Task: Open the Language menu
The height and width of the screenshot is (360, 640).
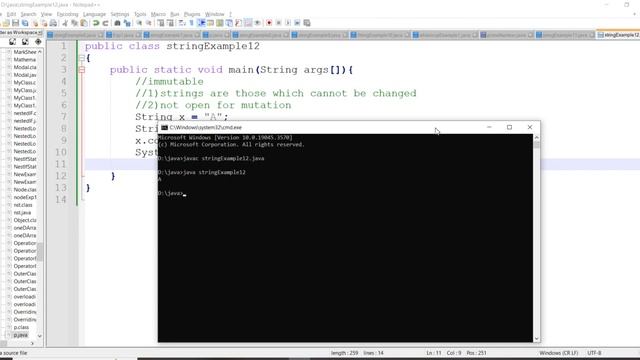Action: 94,14
